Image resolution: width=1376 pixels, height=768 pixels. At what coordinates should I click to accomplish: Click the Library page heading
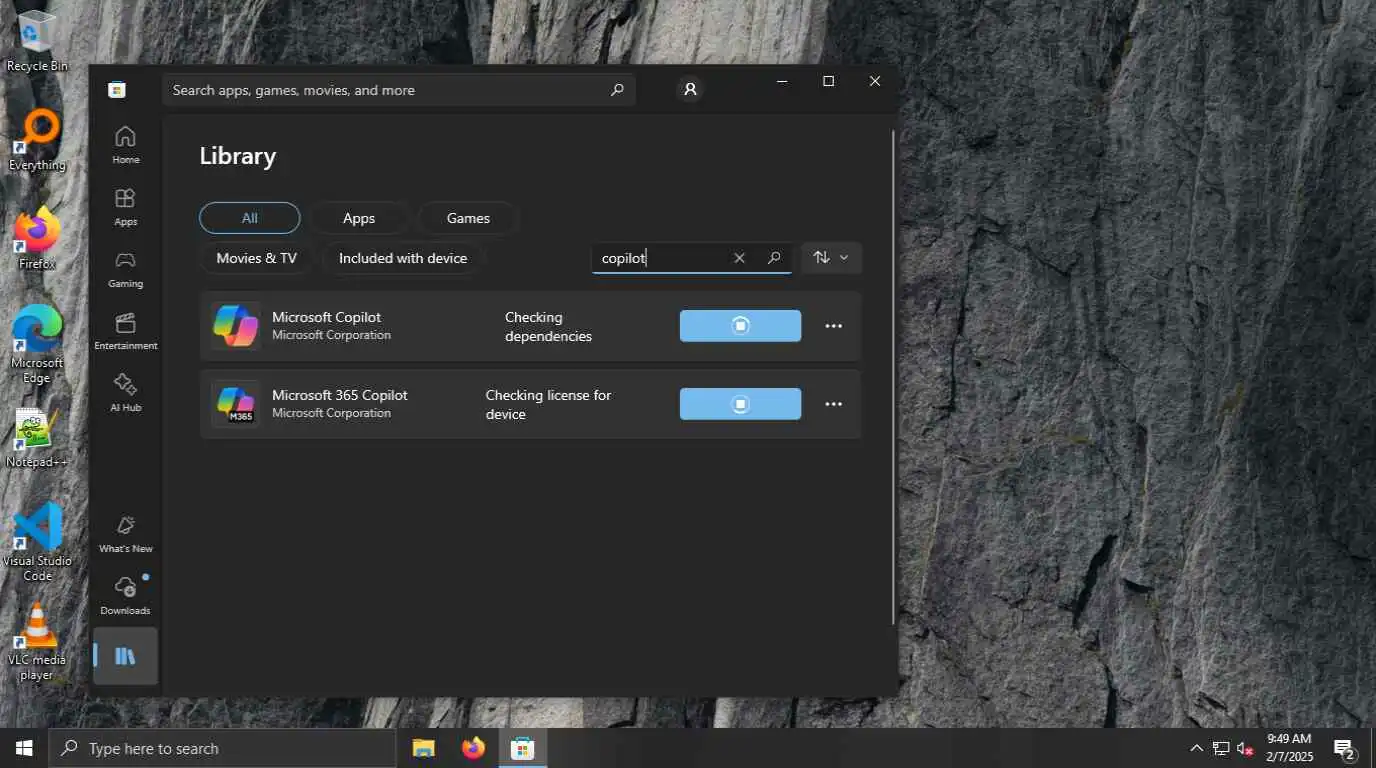coord(238,156)
